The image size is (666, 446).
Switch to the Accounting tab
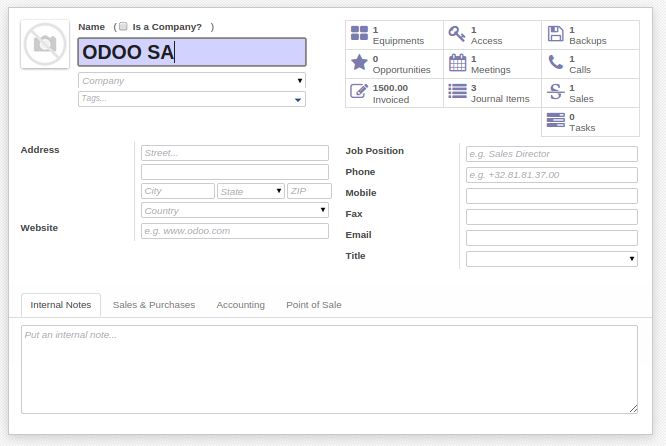click(x=240, y=305)
